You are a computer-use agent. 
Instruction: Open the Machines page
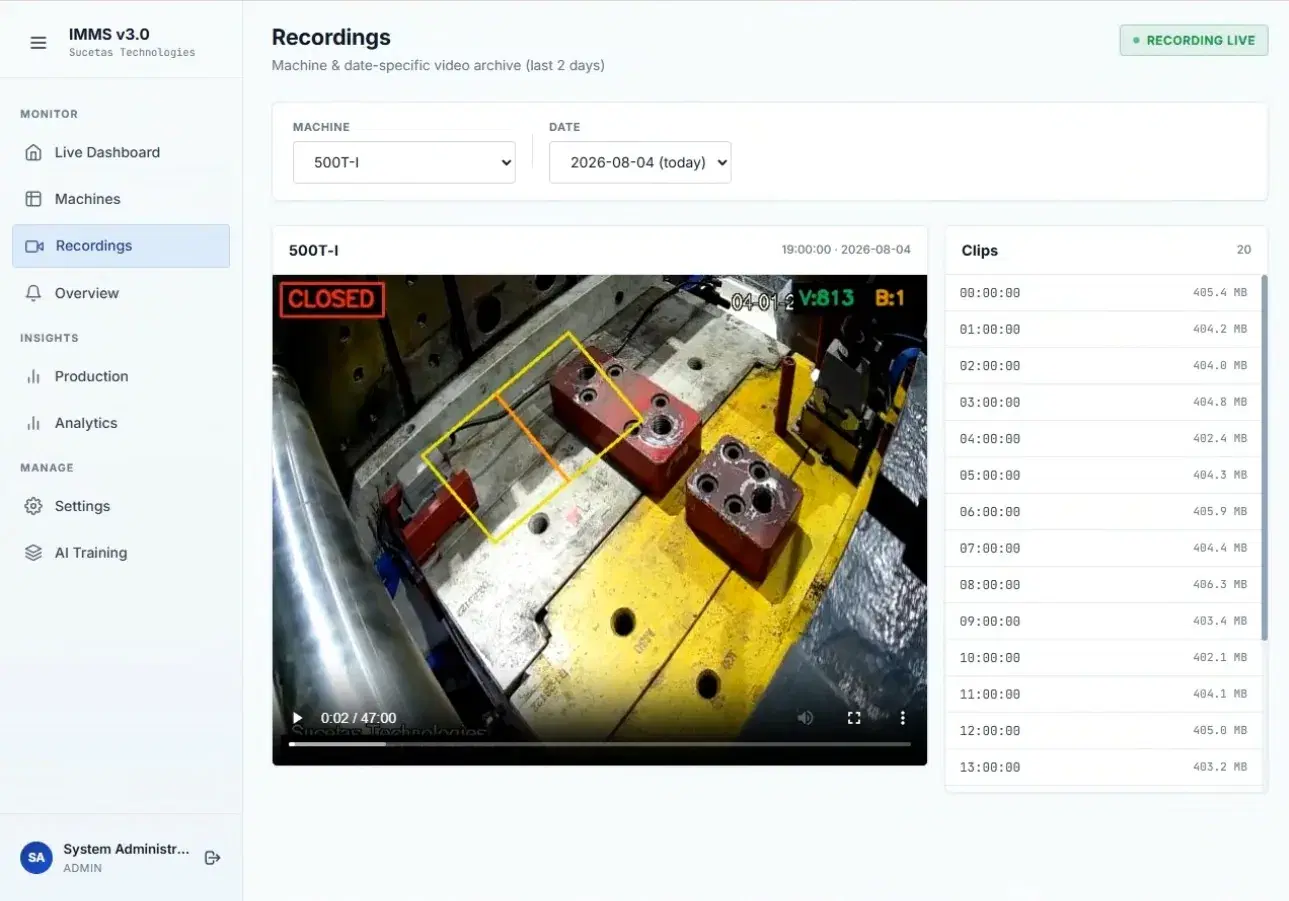tap(121, 199)
